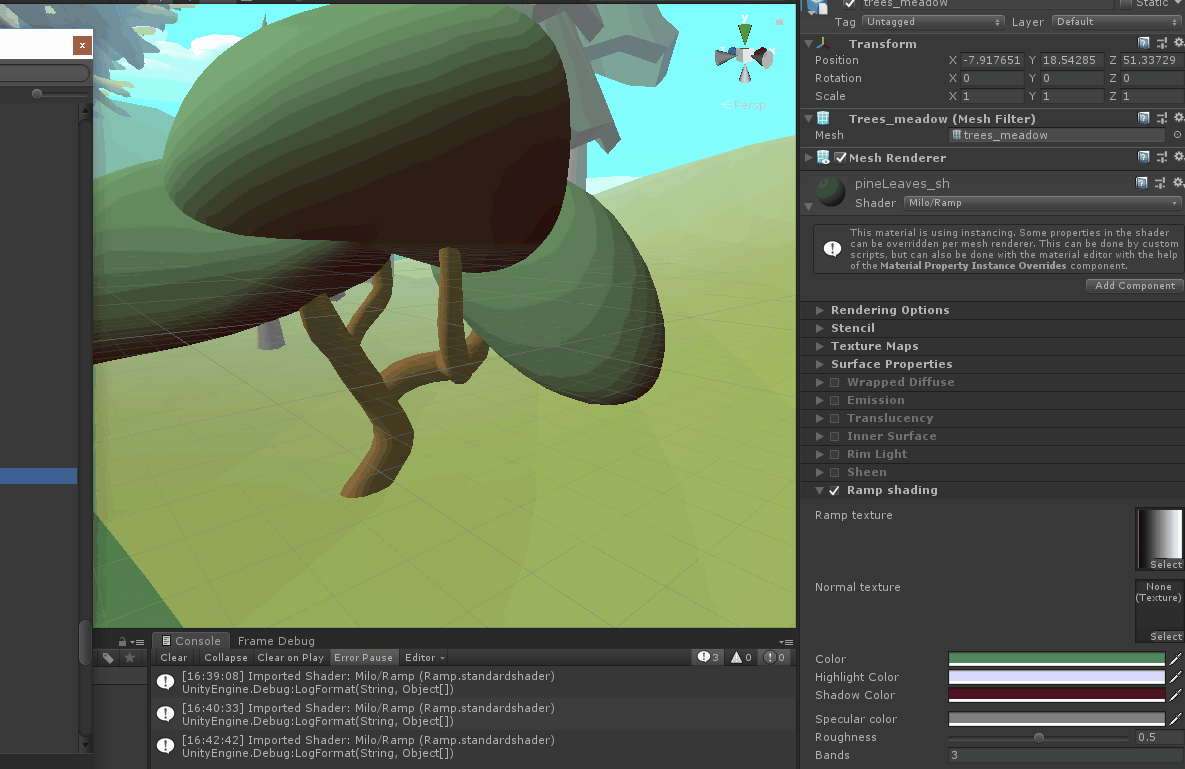Open the Transform component gear menu

(1178, 44)
